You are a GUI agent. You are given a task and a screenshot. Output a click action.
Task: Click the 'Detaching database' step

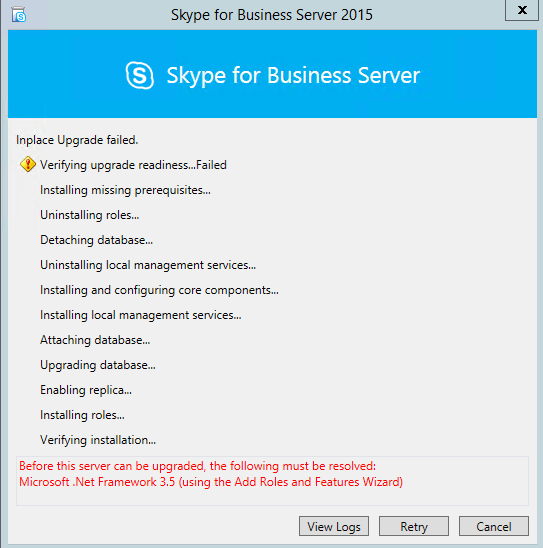pyautogui.click(x=96, y=240)
